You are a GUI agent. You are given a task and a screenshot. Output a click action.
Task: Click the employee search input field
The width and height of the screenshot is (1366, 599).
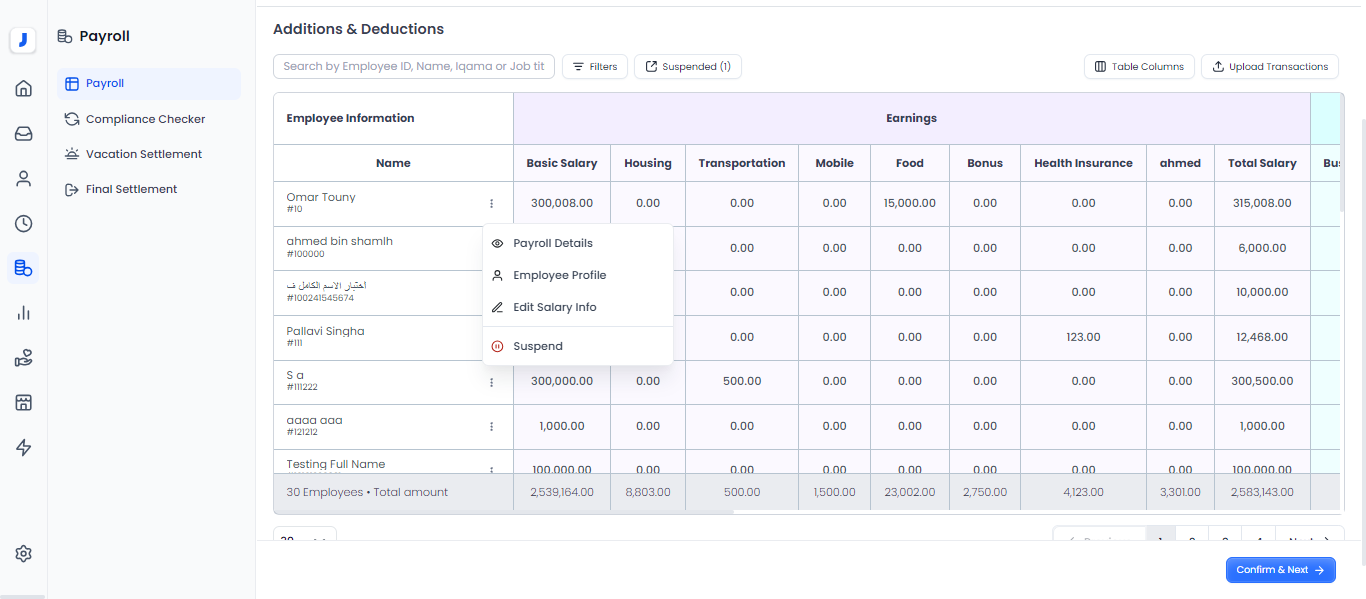[x=413, y=67]
